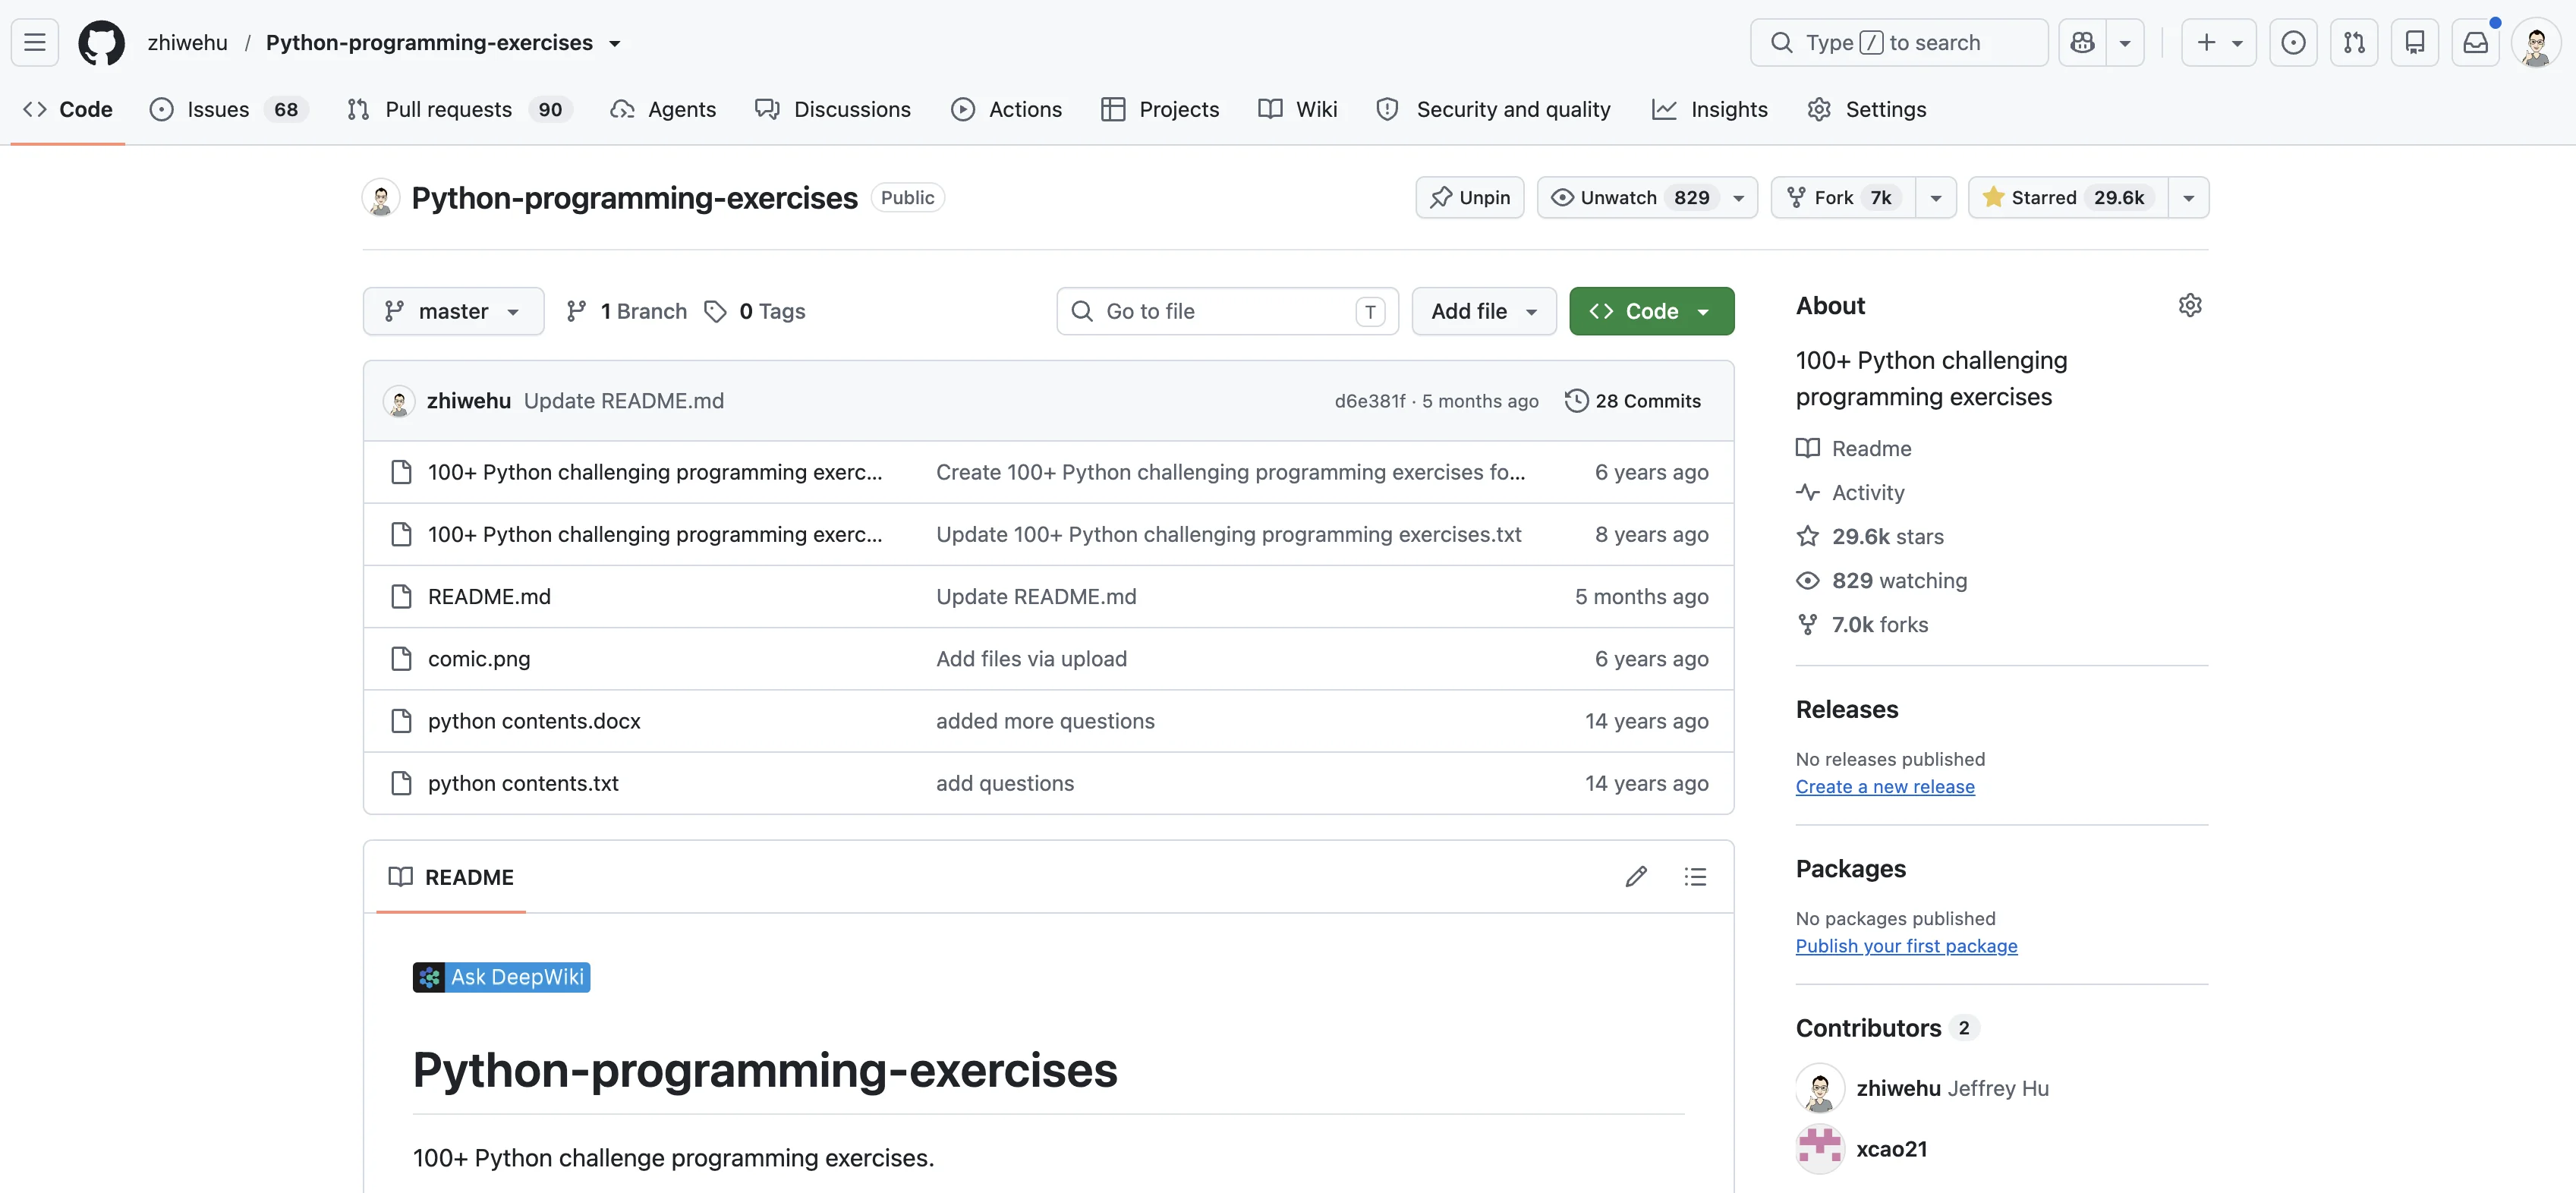Viewport: 2576px width, 1193px height.
Task: Open Security and quality tab
Action: (1494, 109)
